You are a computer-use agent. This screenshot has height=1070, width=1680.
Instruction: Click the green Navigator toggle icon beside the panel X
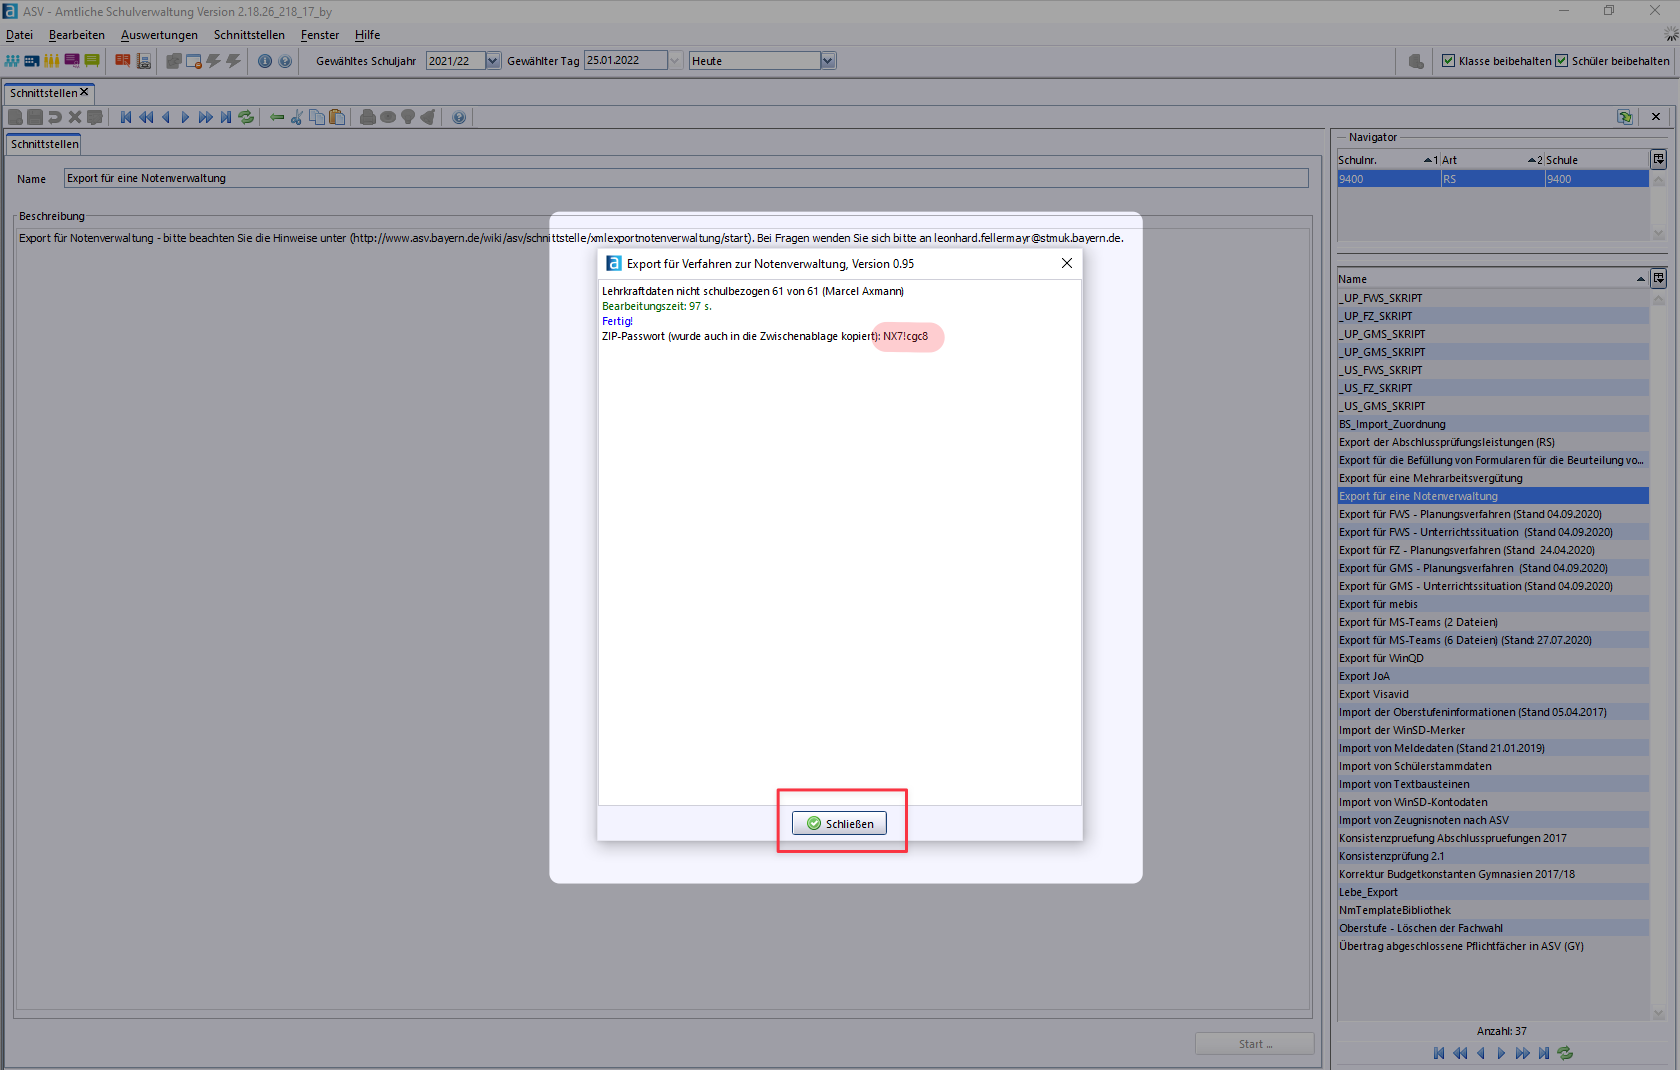1625,117
